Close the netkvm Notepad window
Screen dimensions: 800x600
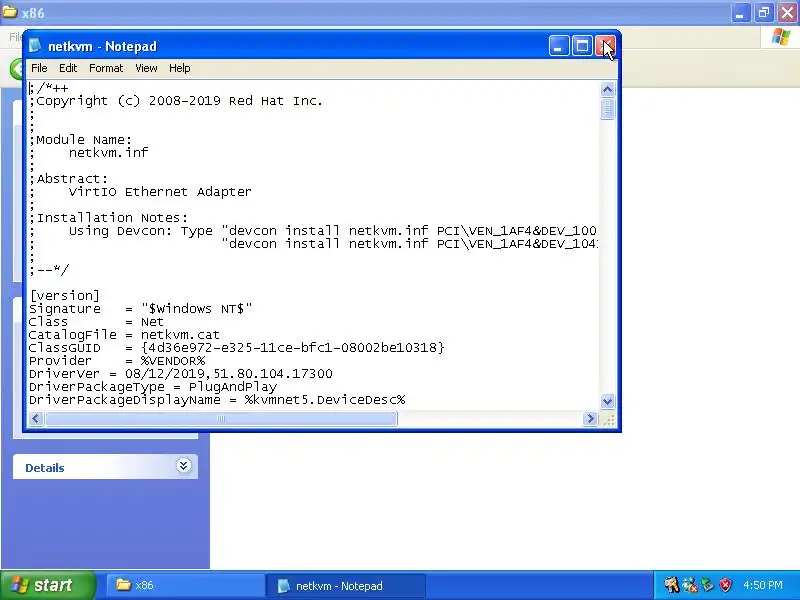pos(606,46)
